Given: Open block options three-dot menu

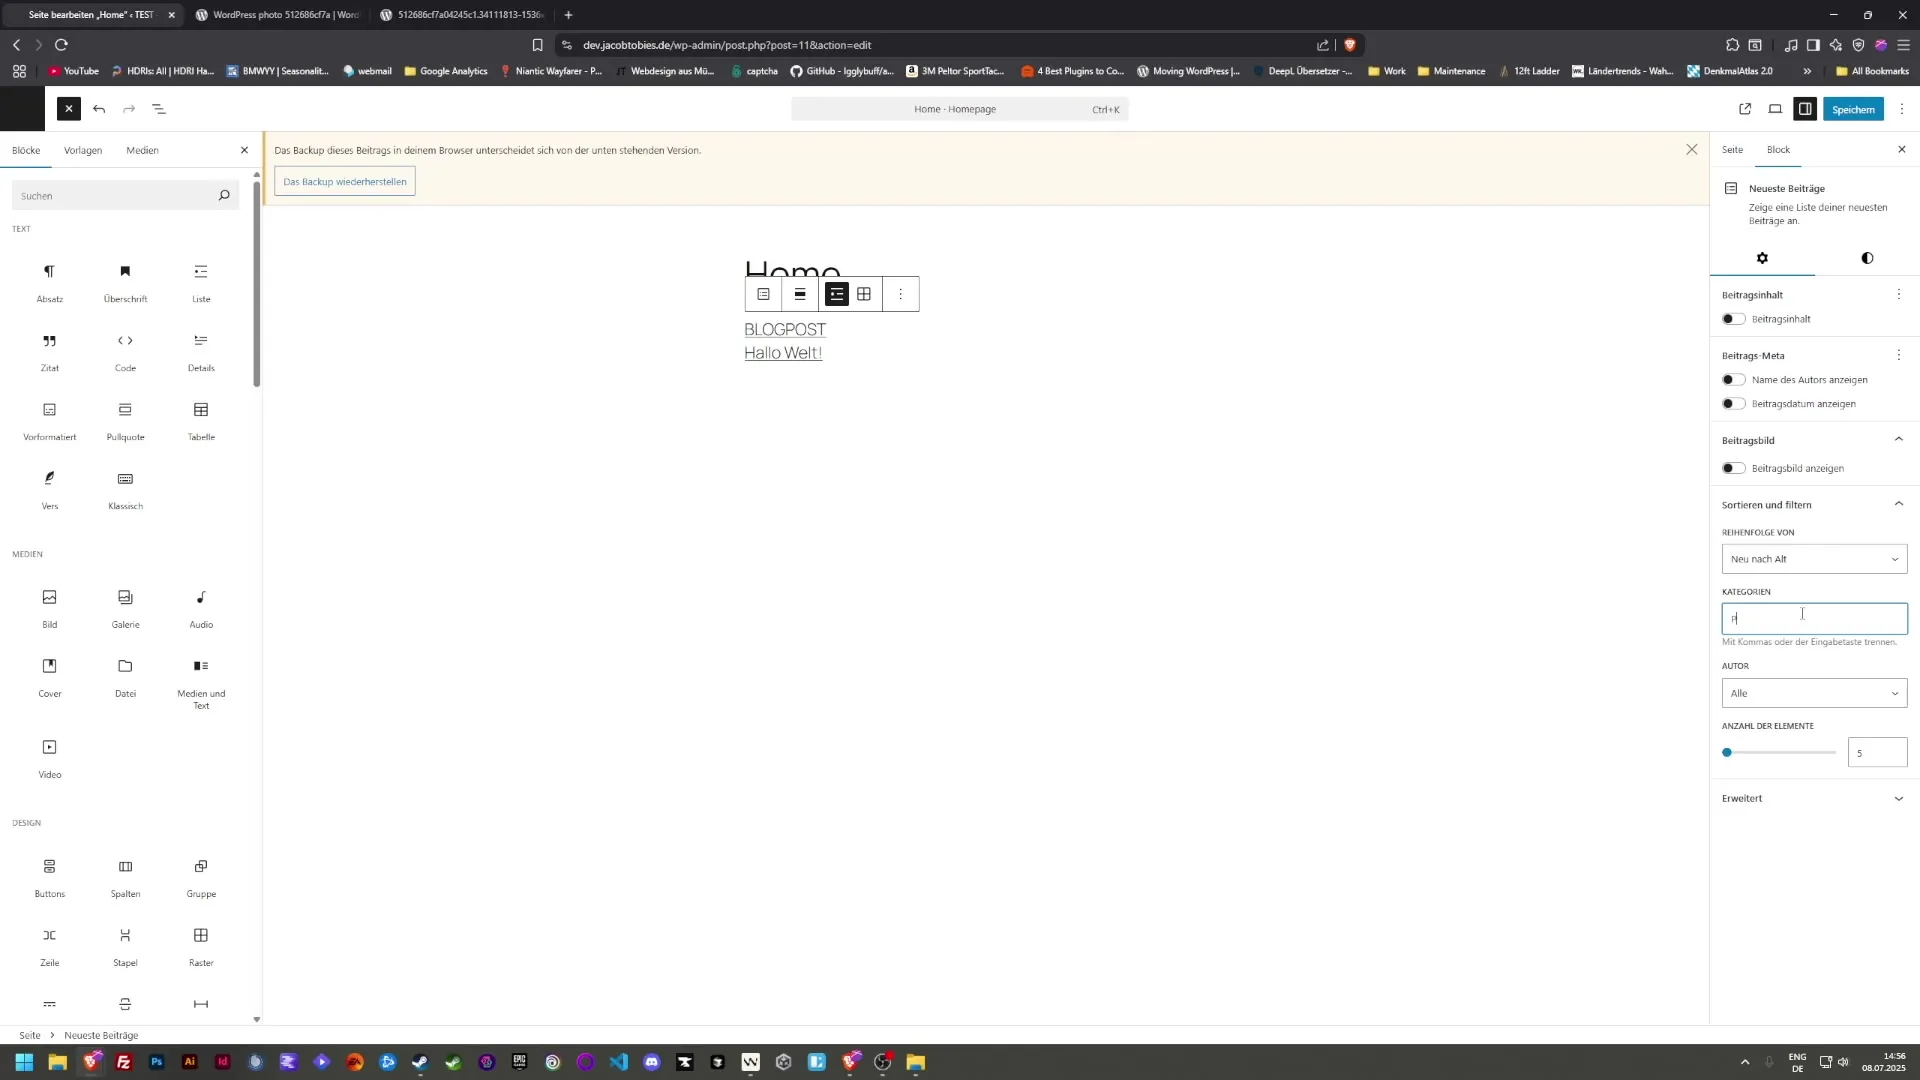Looking at the screenshot, I should click(x=900, y=294).
